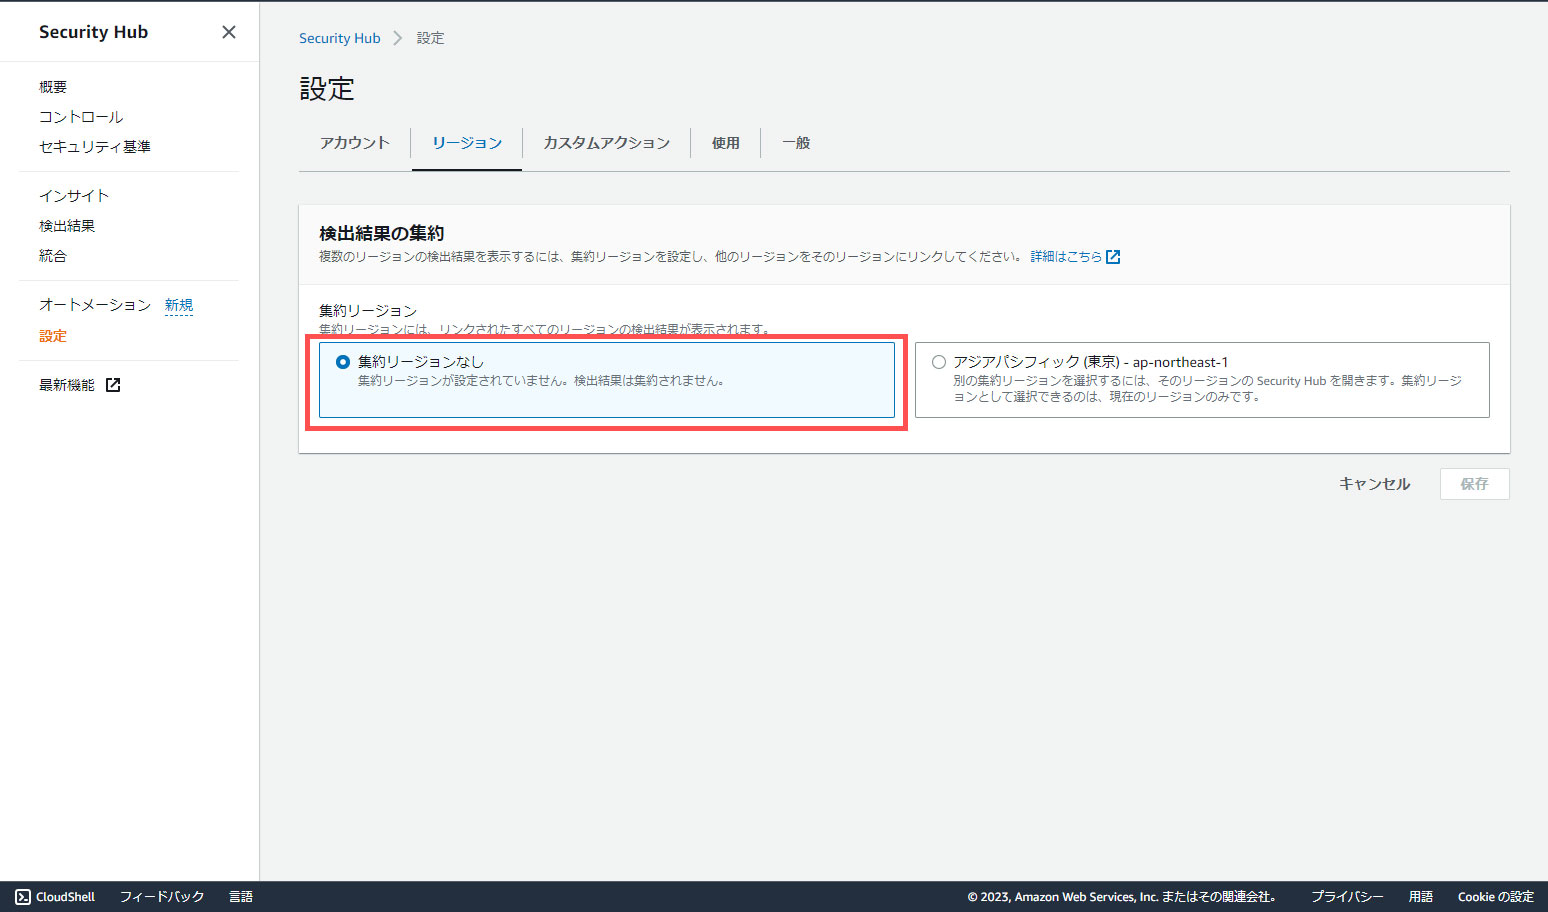Viewport: 1548px width, 912px height.
Task: Open コントロール in sidebar
Action: point(81,117)
